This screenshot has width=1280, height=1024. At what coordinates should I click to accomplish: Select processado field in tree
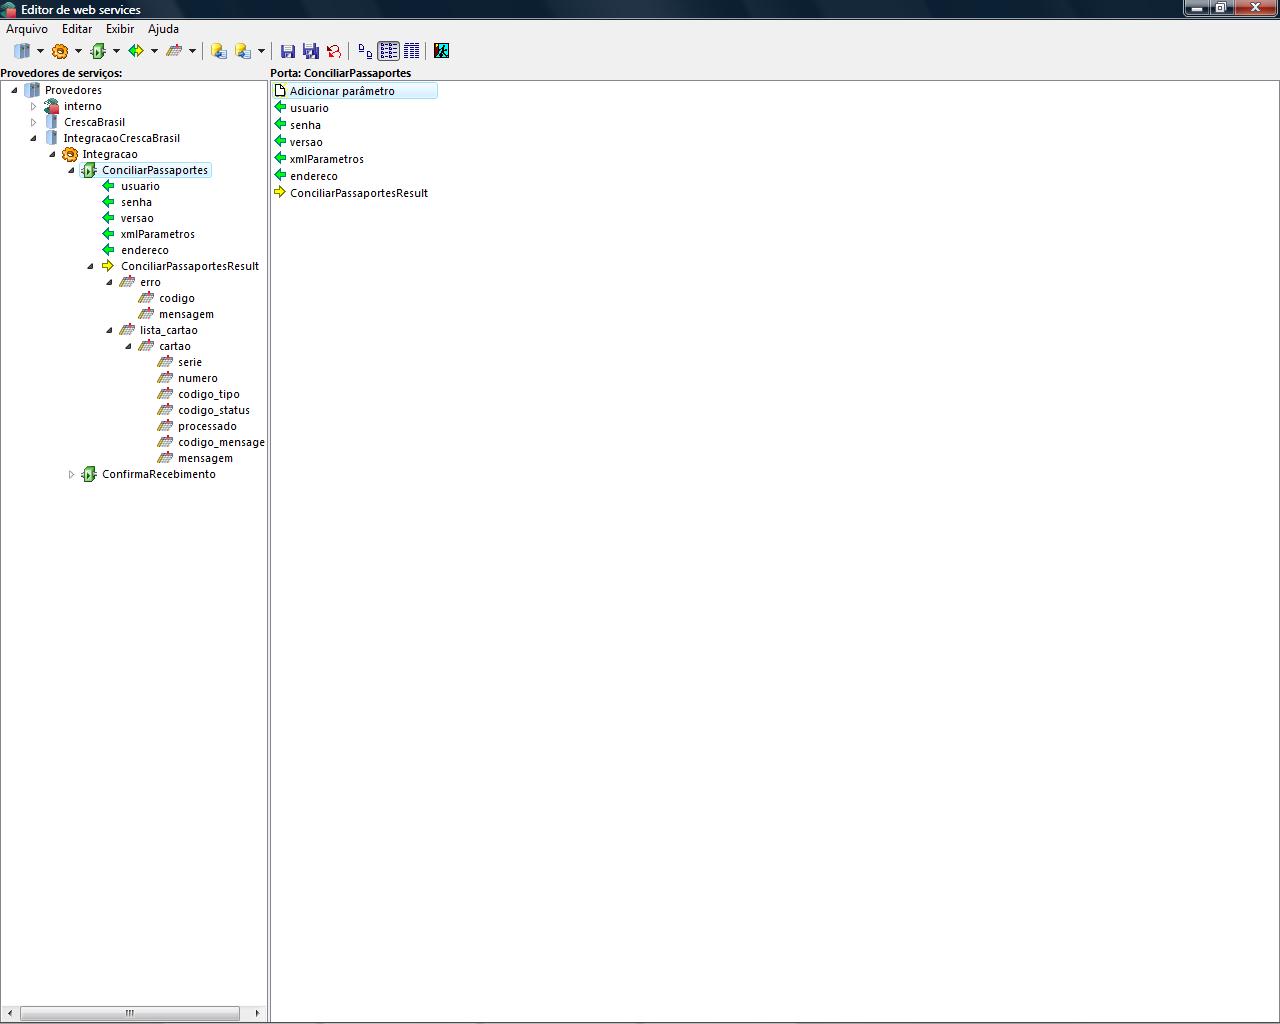207,426
